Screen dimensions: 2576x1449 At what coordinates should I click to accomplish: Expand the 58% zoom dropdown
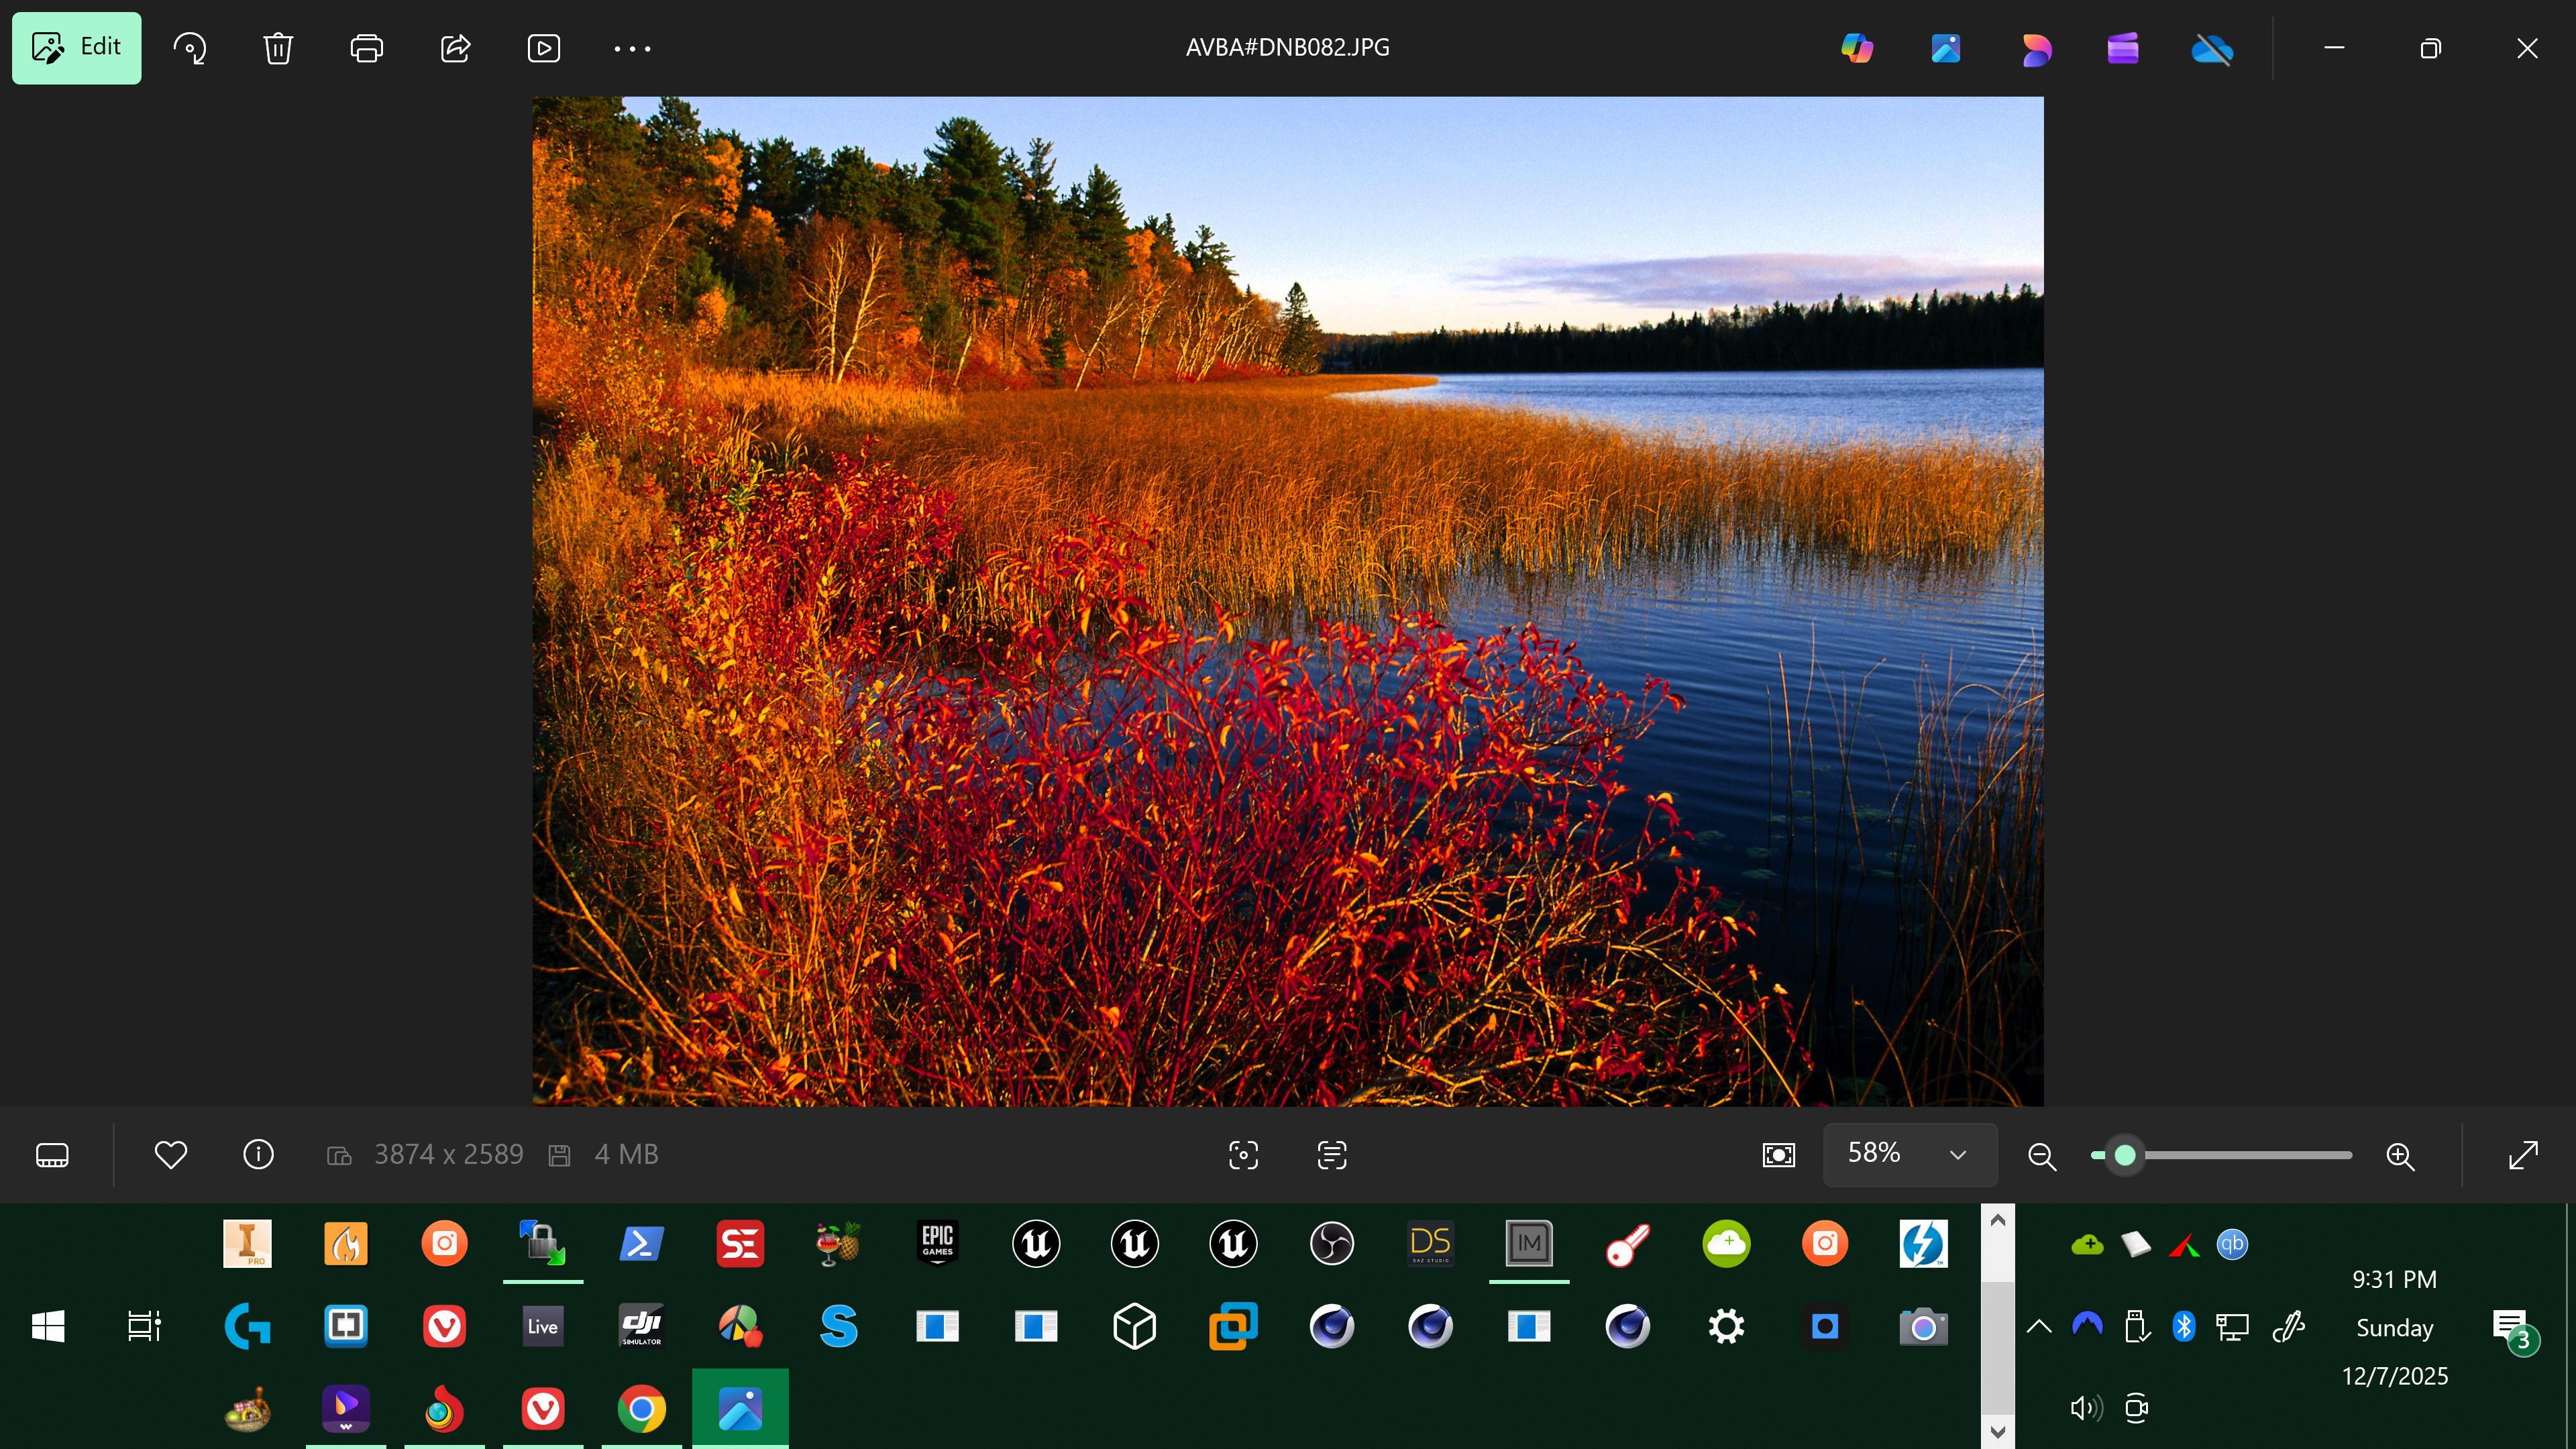point(1957,1155)
